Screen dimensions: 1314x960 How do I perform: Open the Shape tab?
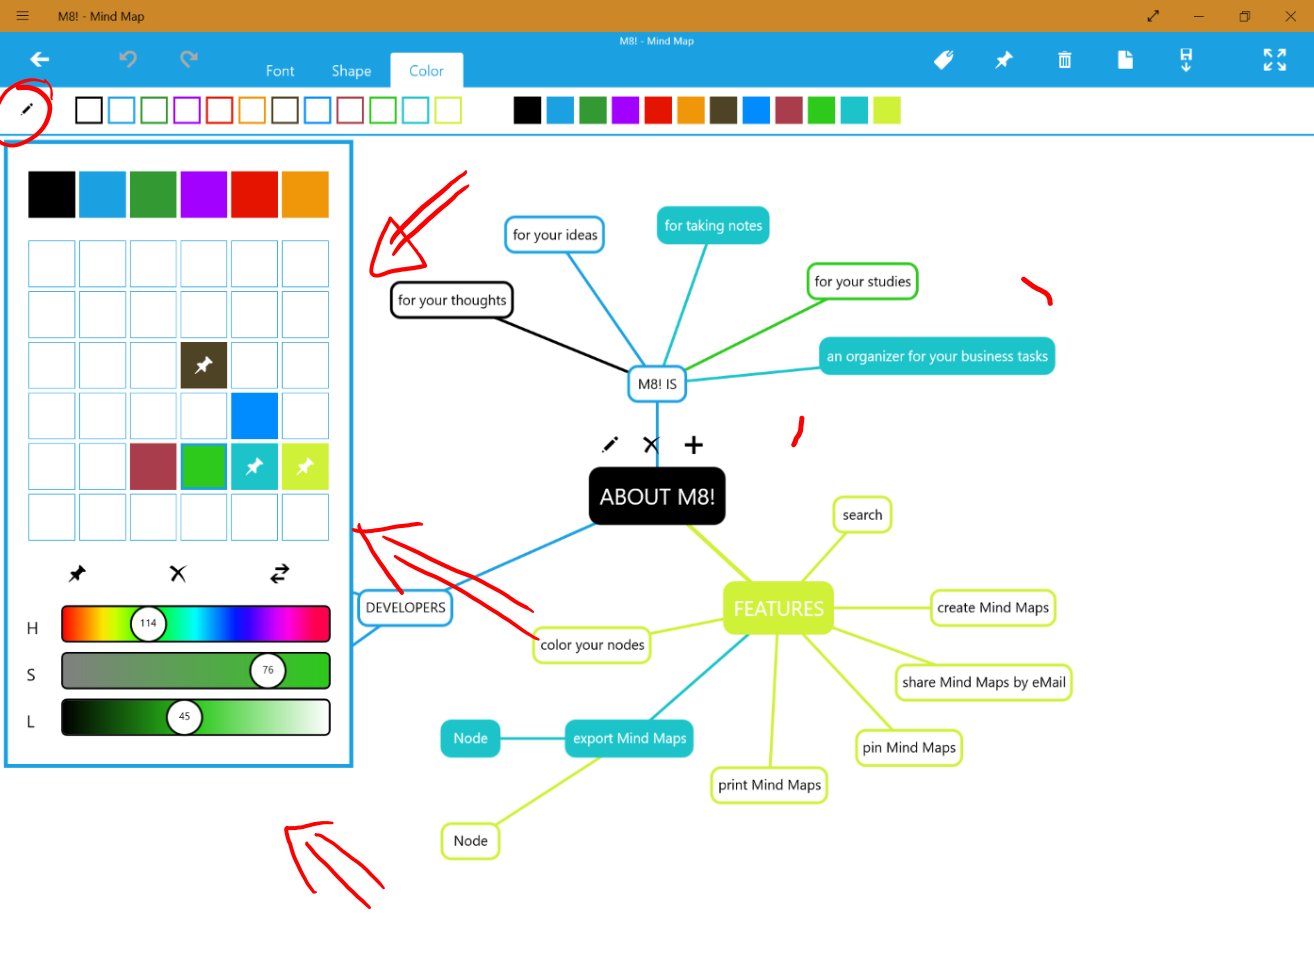click(351, 70)
